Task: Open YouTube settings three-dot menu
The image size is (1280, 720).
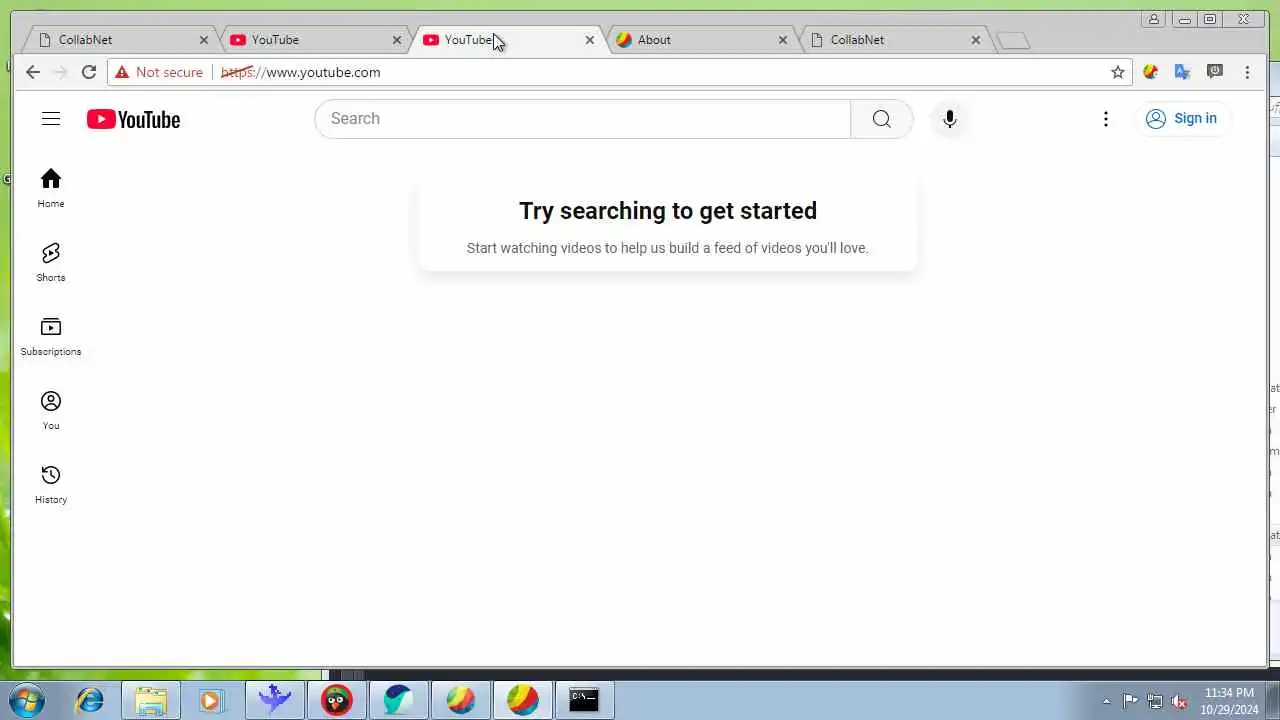Action: click(1105, 119)
